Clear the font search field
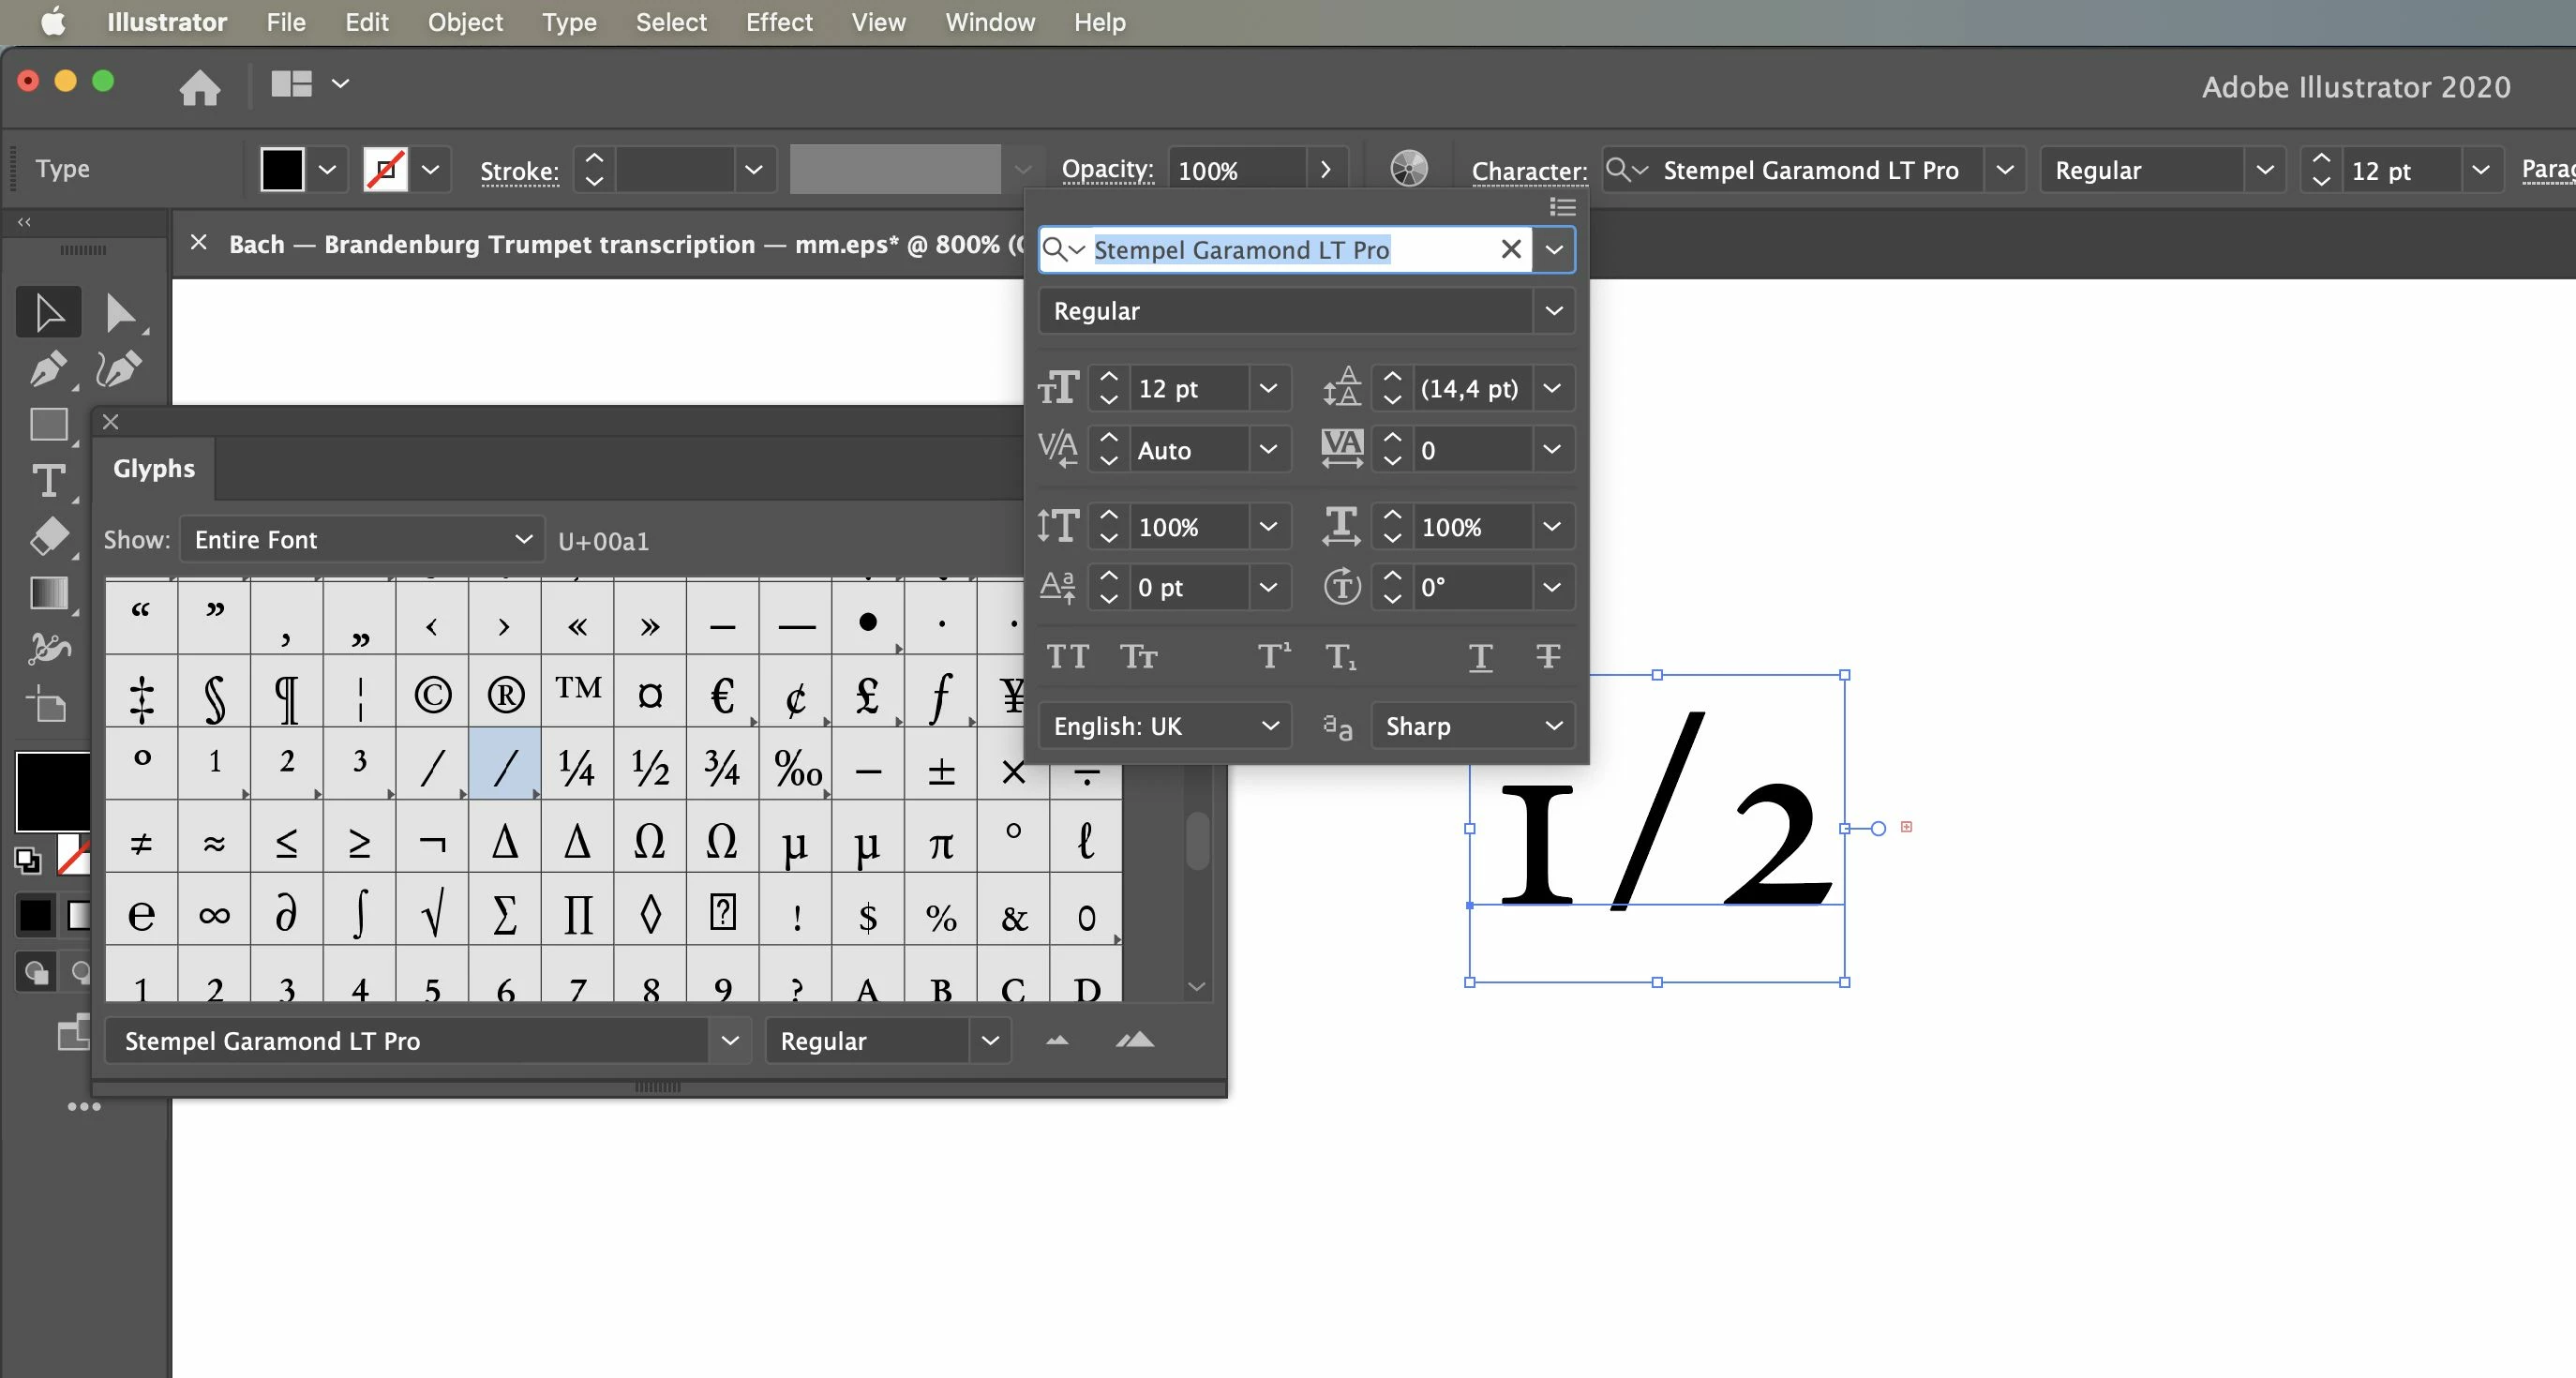The image size is (2576, 1378). 1510,249
